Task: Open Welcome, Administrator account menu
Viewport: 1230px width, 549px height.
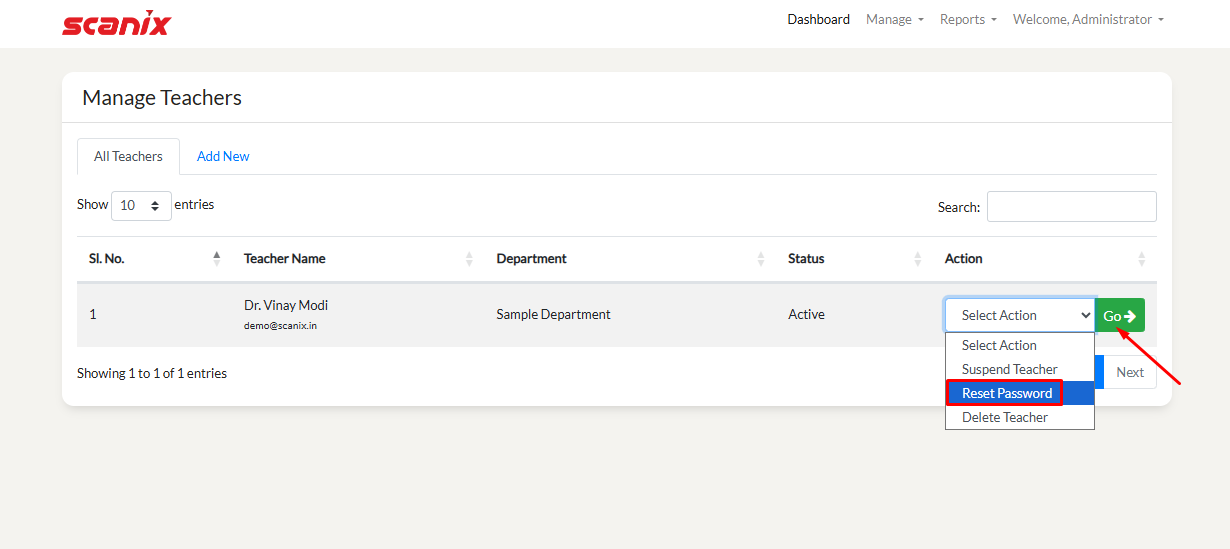Action: (1087, 19)
